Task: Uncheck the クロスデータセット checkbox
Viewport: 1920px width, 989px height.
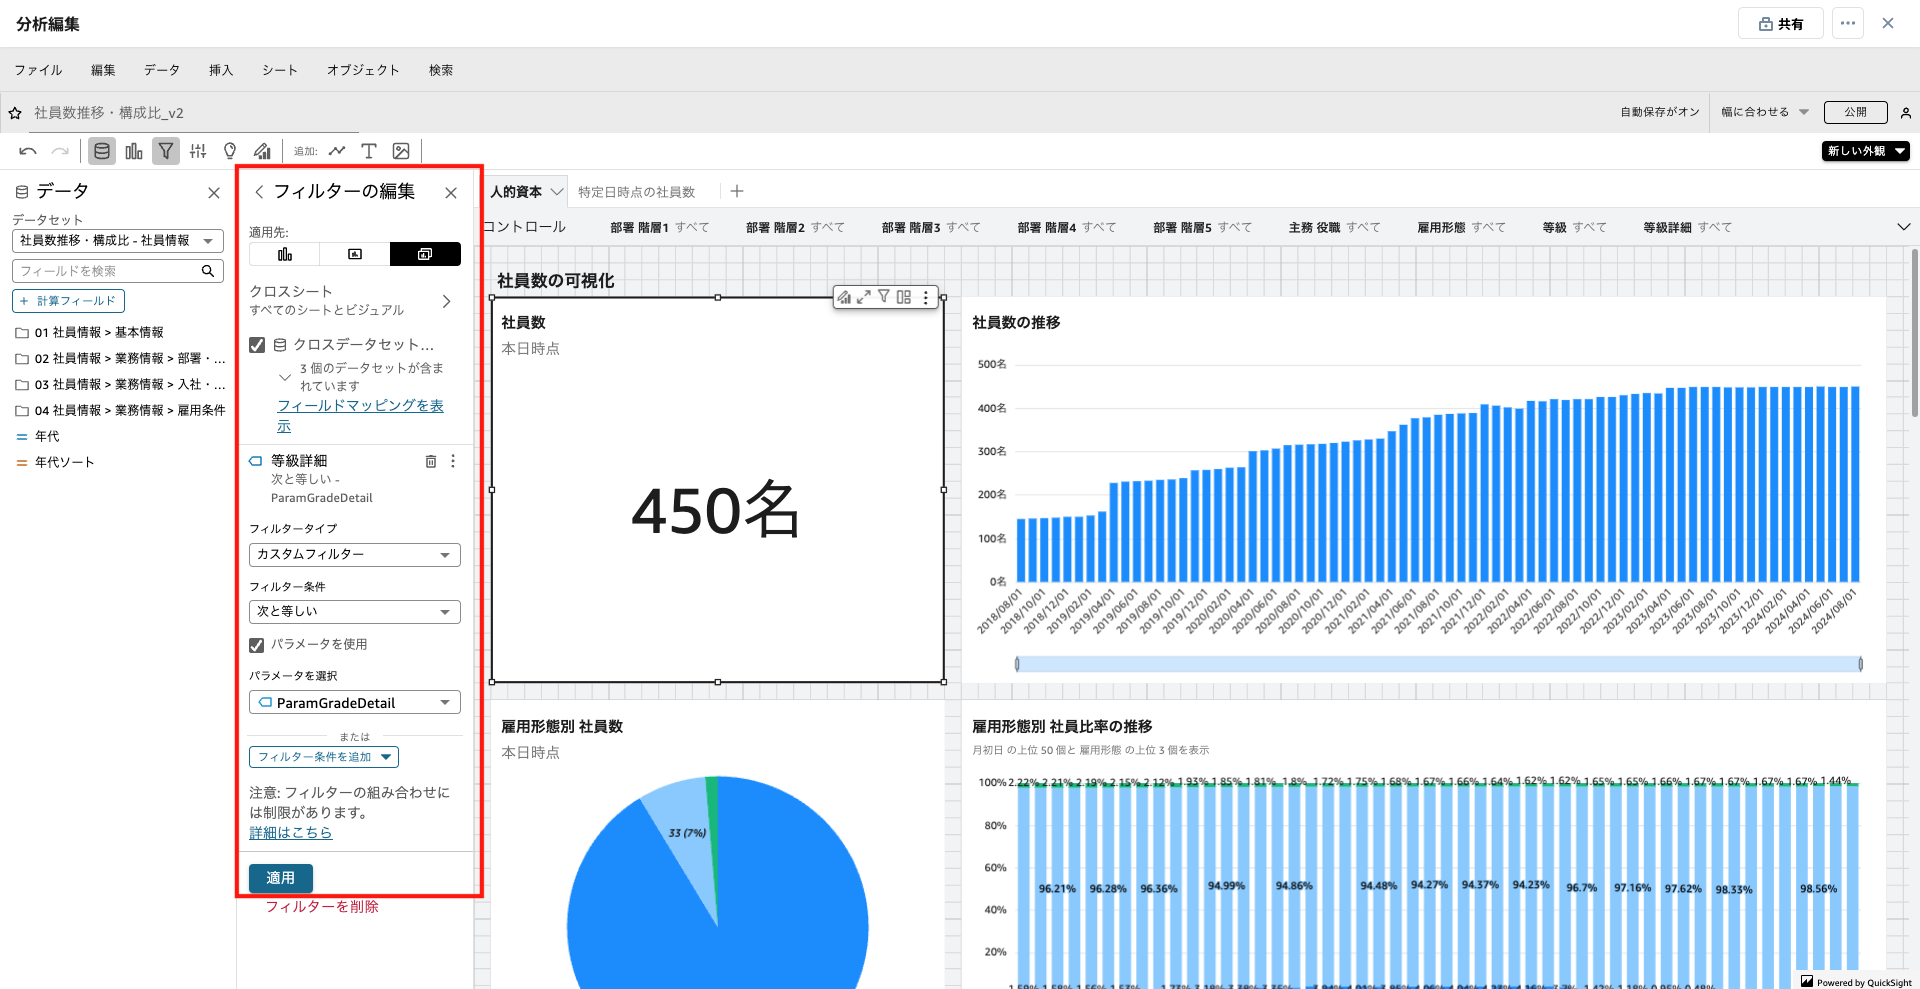Action: tap(257, 345)
